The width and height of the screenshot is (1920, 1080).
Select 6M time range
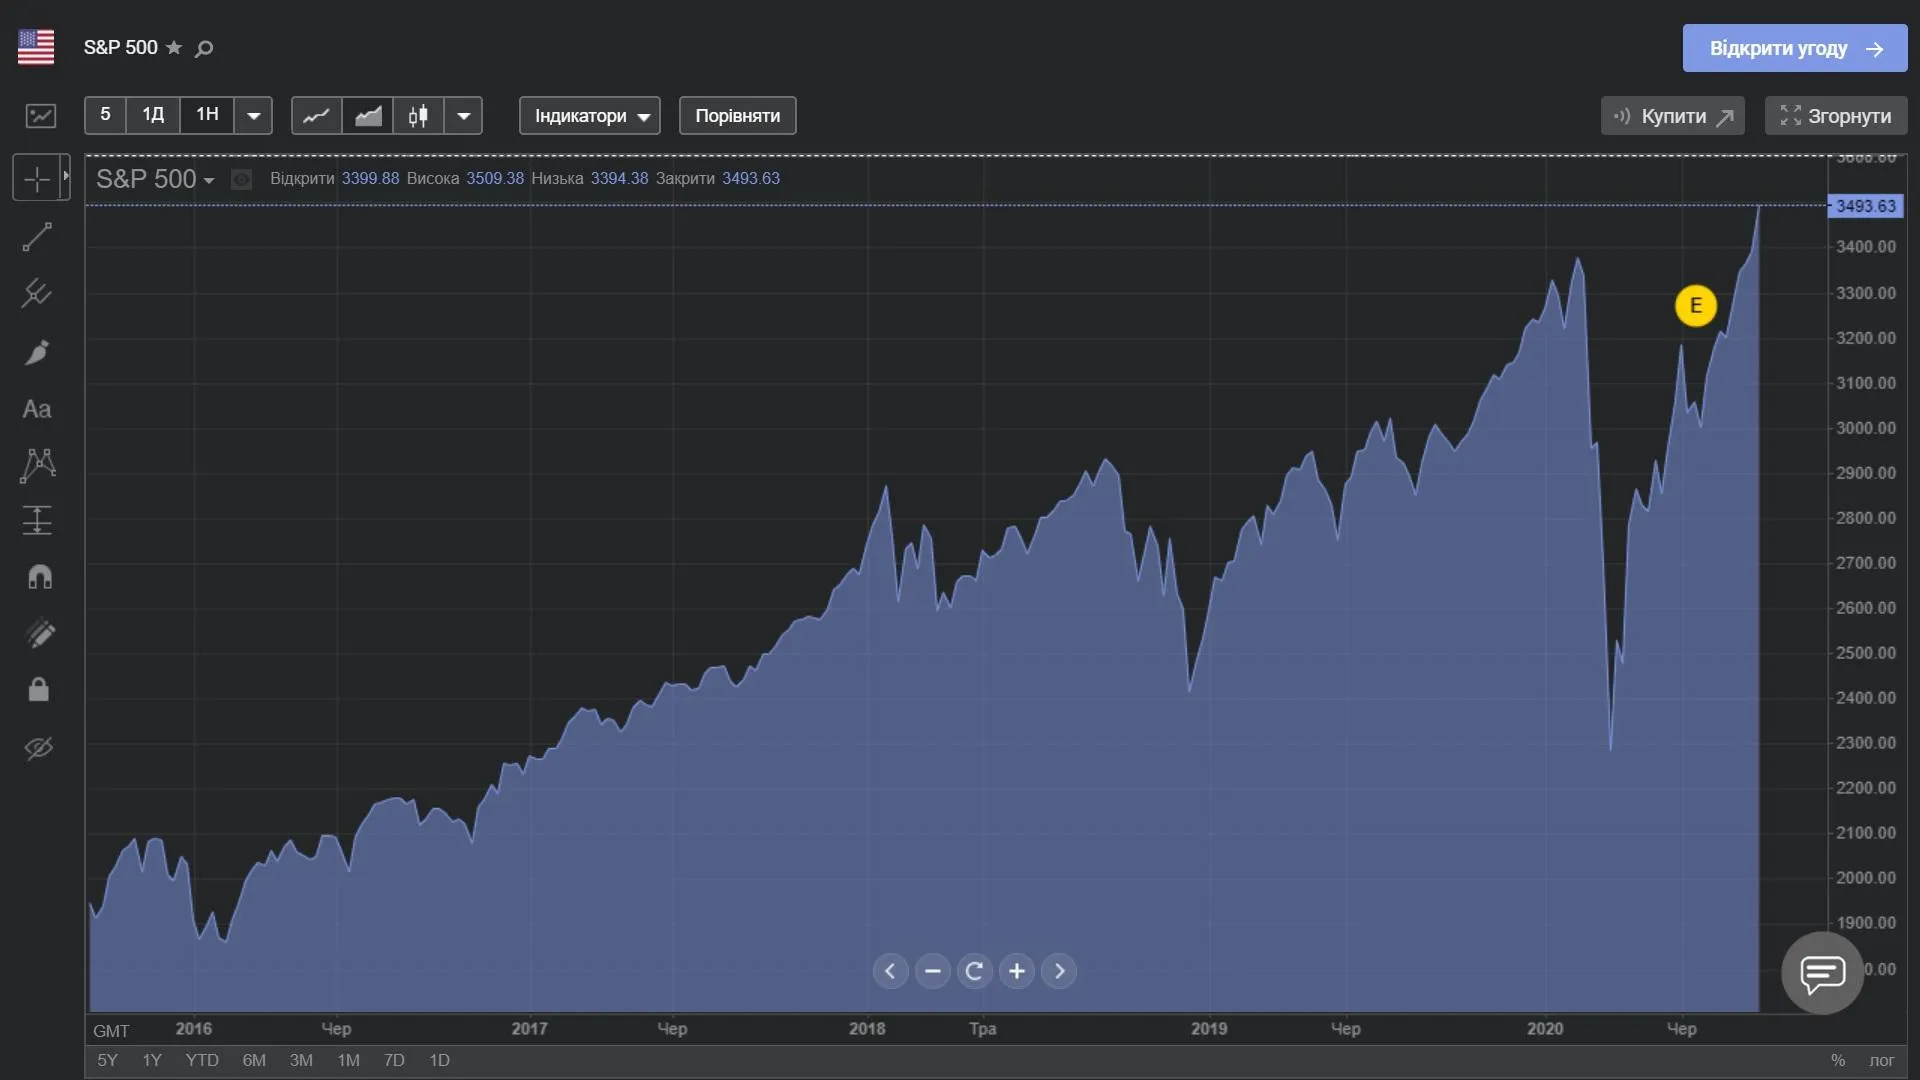tap(254, 1060)
